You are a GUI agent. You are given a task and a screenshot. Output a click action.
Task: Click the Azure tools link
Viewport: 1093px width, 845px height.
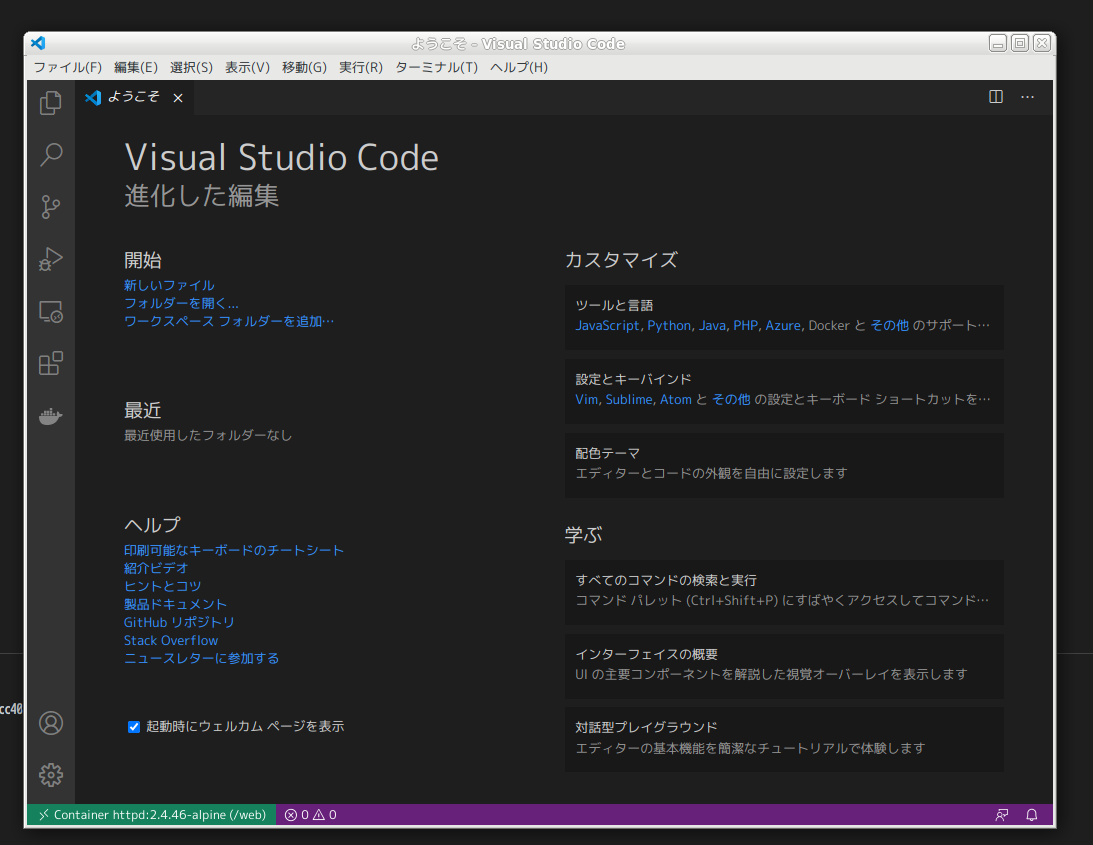click(x=783, y=326)
